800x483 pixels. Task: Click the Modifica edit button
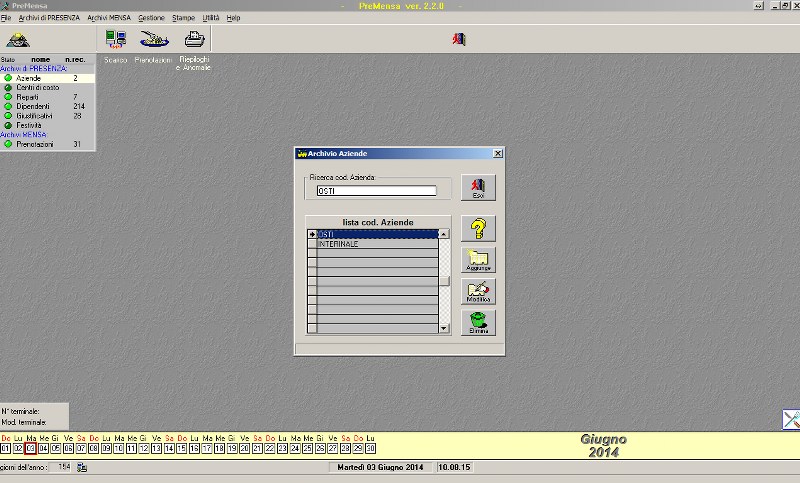click(x=478, y=291)
